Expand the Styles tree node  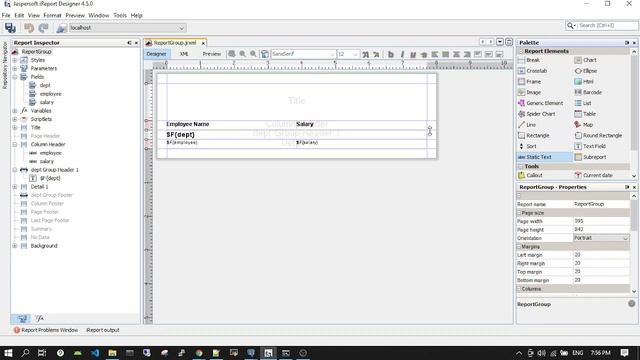(x=15, y=60)
